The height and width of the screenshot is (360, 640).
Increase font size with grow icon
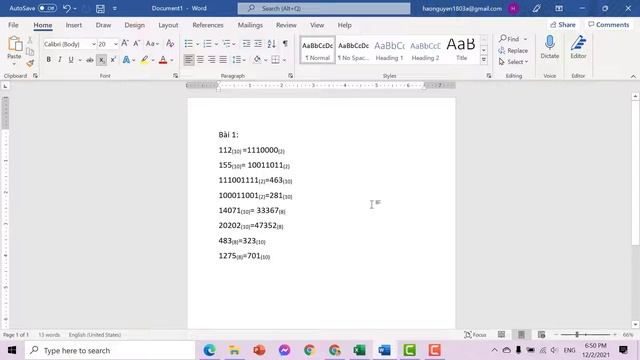point(125,44)
